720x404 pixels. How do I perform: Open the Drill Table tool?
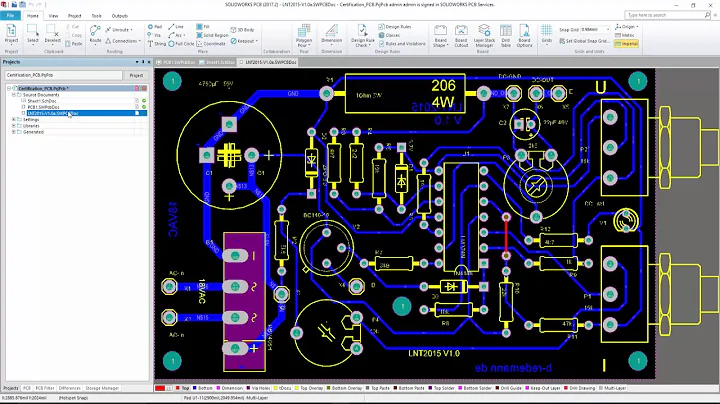tap(506, 36)
